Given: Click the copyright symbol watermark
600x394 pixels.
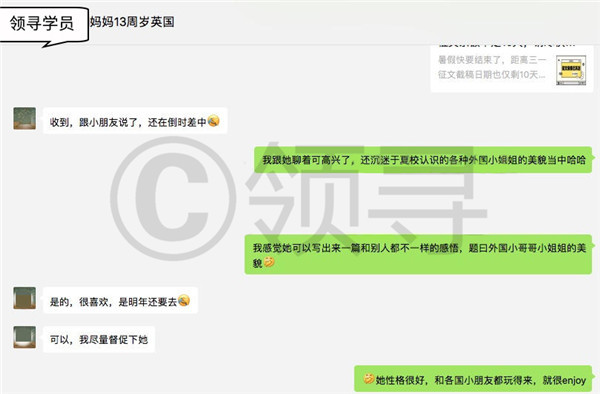Looking at the screenshot, I should [x=173, y=198].
